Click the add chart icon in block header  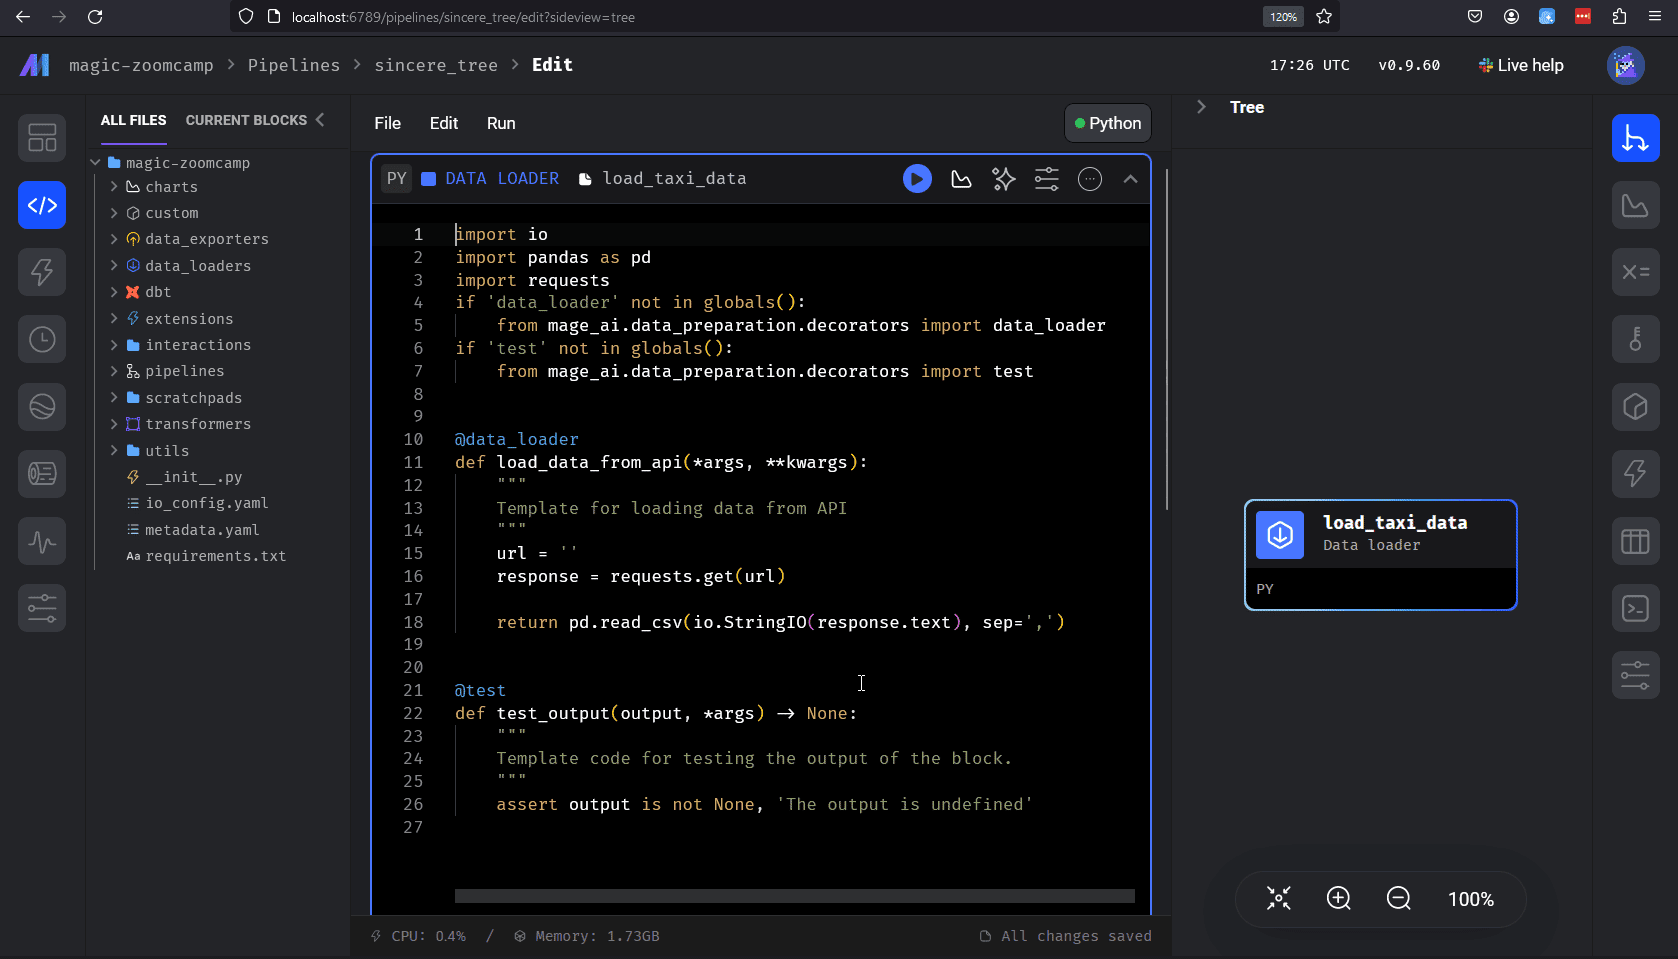coord(961,179)
